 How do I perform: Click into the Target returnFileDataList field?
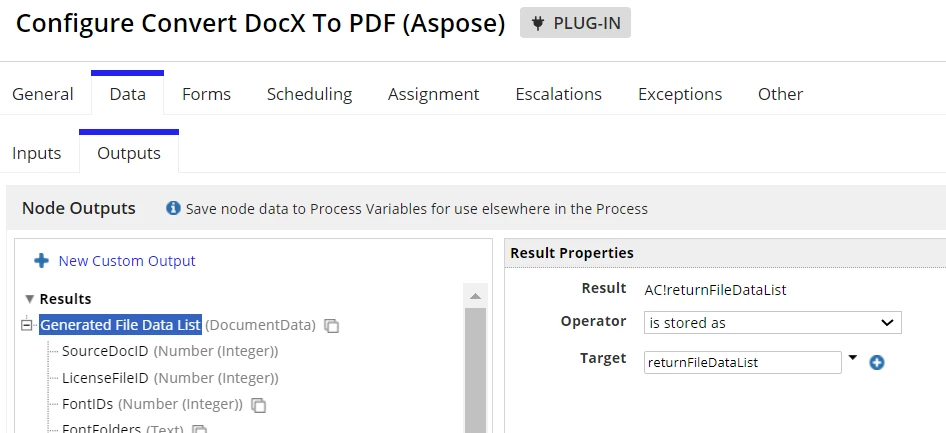tap(742, 362)
